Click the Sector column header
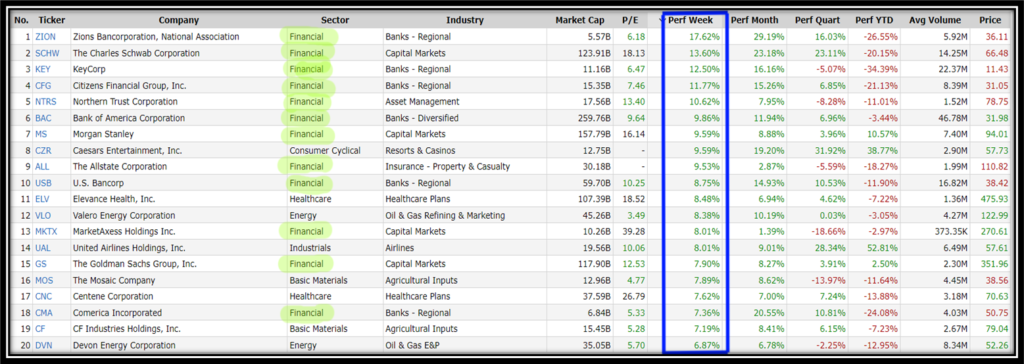This screenshot has height=364, width=1024. click(x=334, y=20)
